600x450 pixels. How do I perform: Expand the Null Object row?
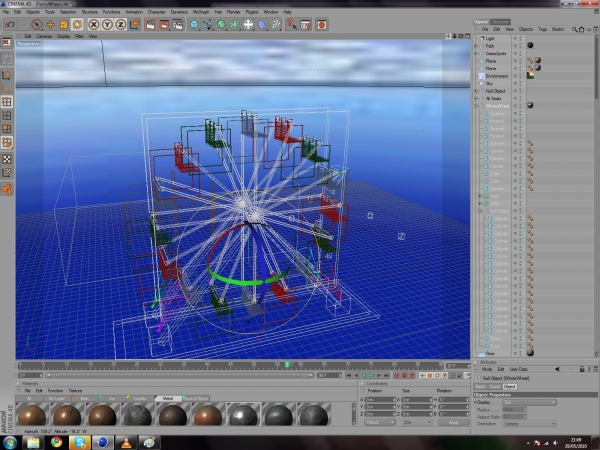pyautogui.click(x=476, y=91)
